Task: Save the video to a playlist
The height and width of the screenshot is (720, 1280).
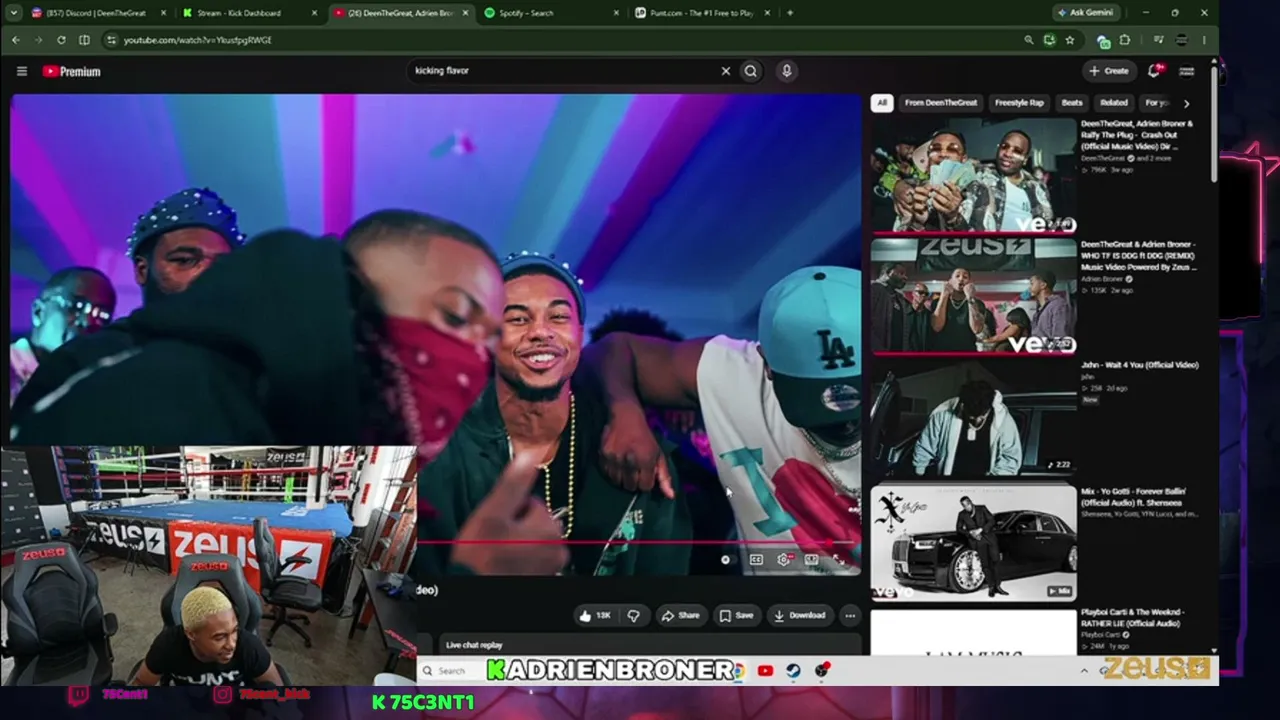Action: pyautogui.click(x=736, y=616)
